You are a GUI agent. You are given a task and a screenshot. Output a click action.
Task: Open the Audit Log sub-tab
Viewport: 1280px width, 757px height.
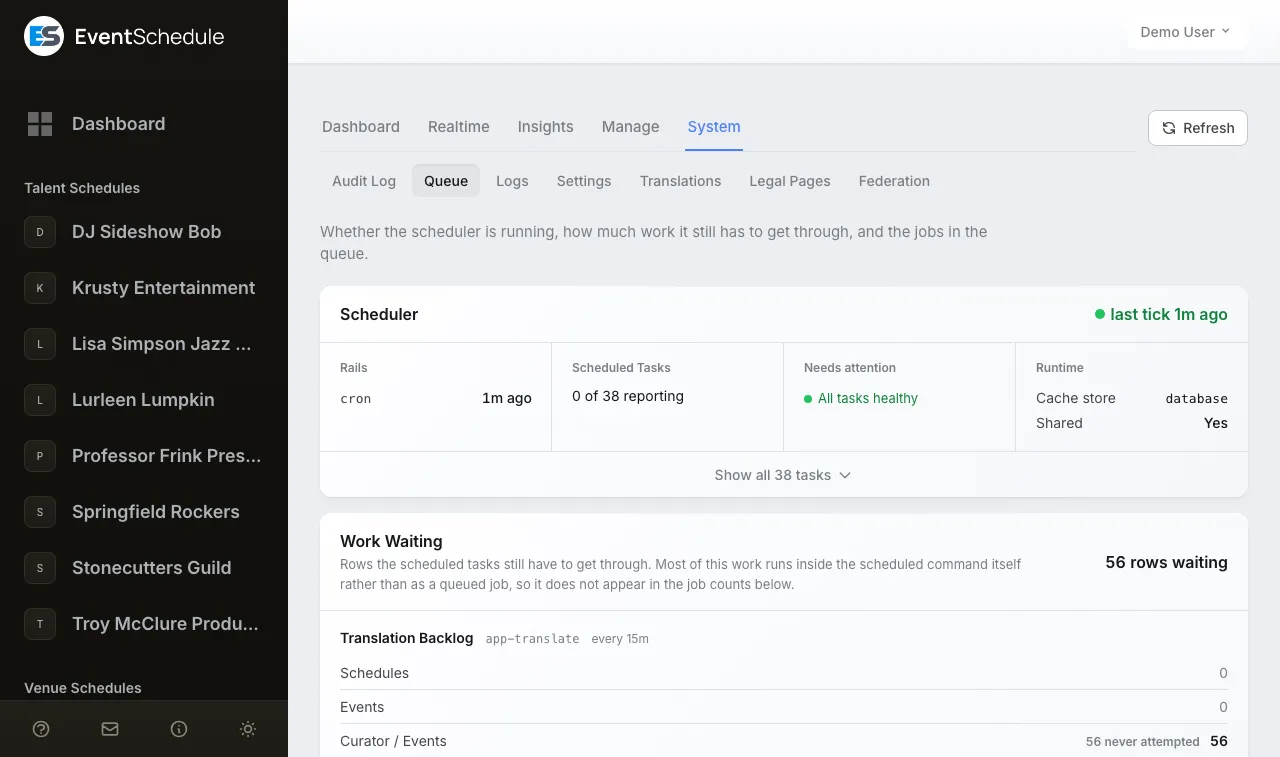pyautogui.click(x=364, y=181)
